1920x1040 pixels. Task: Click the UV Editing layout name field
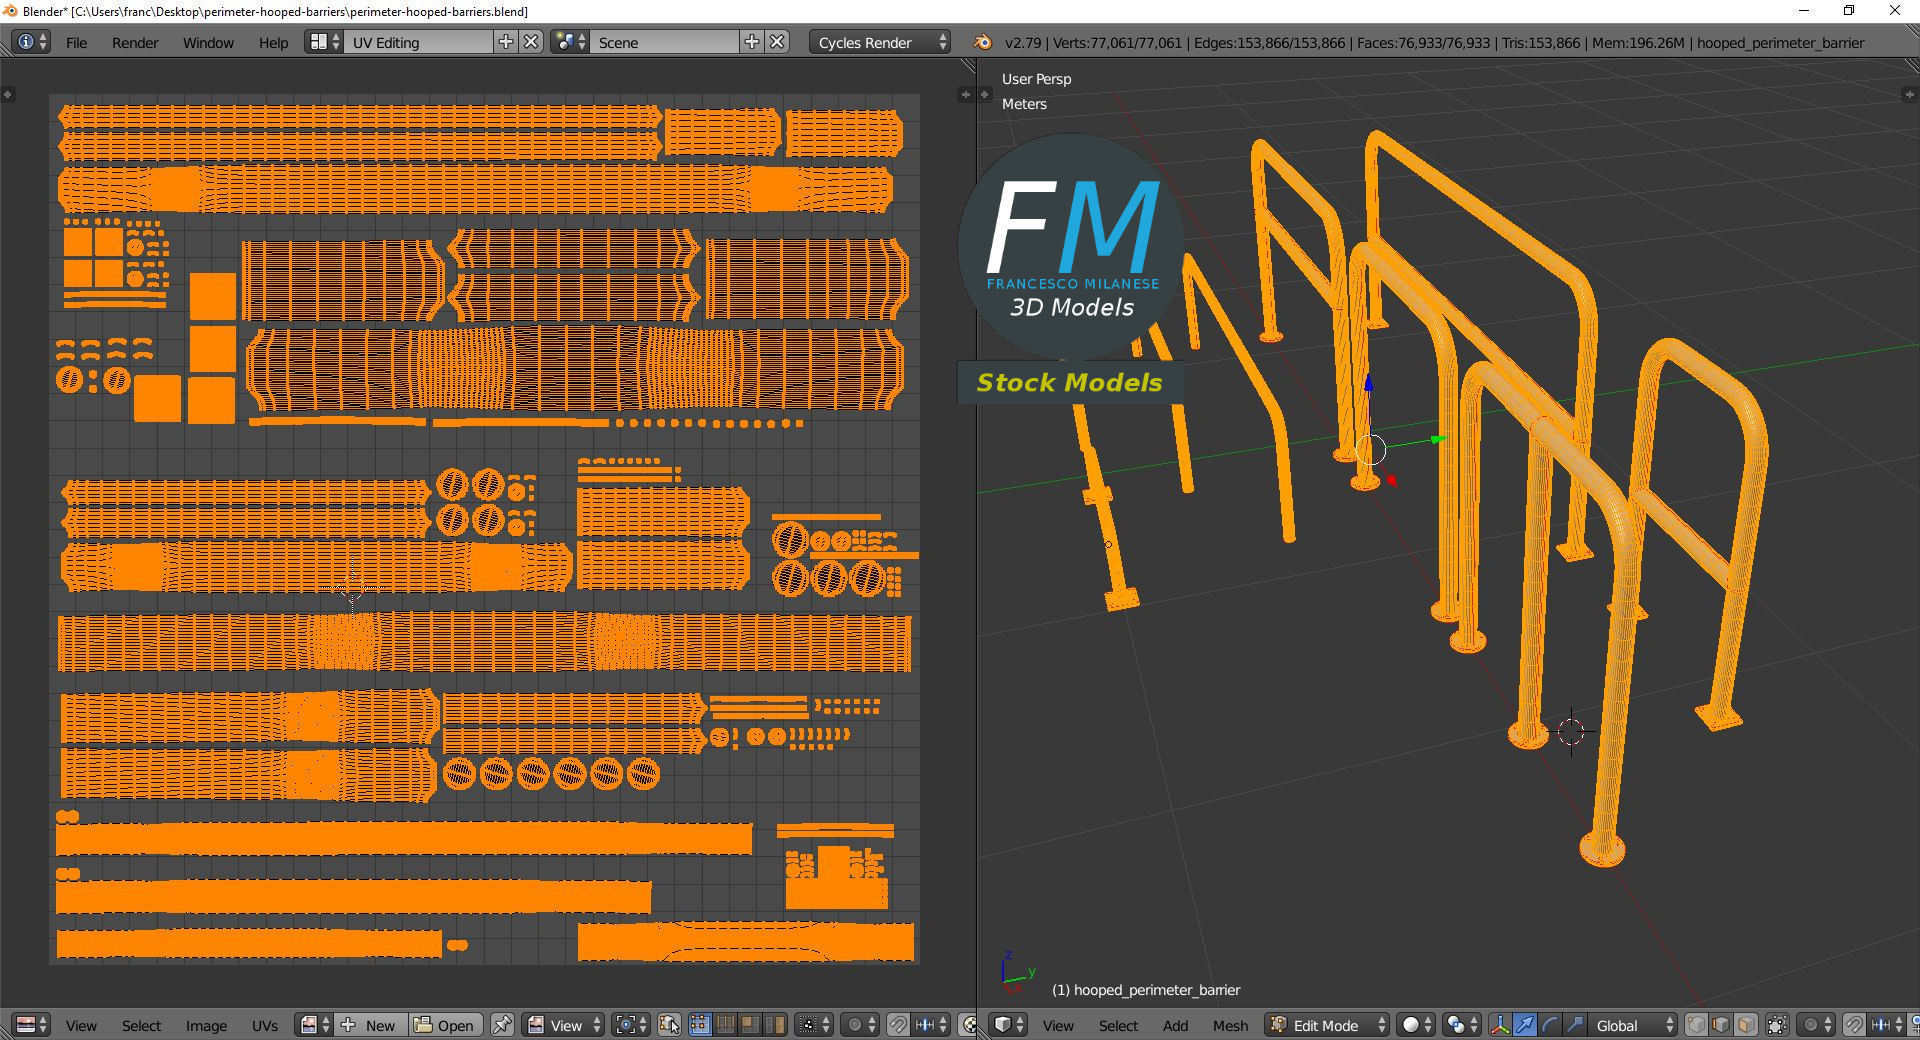[x=419, y=42]
